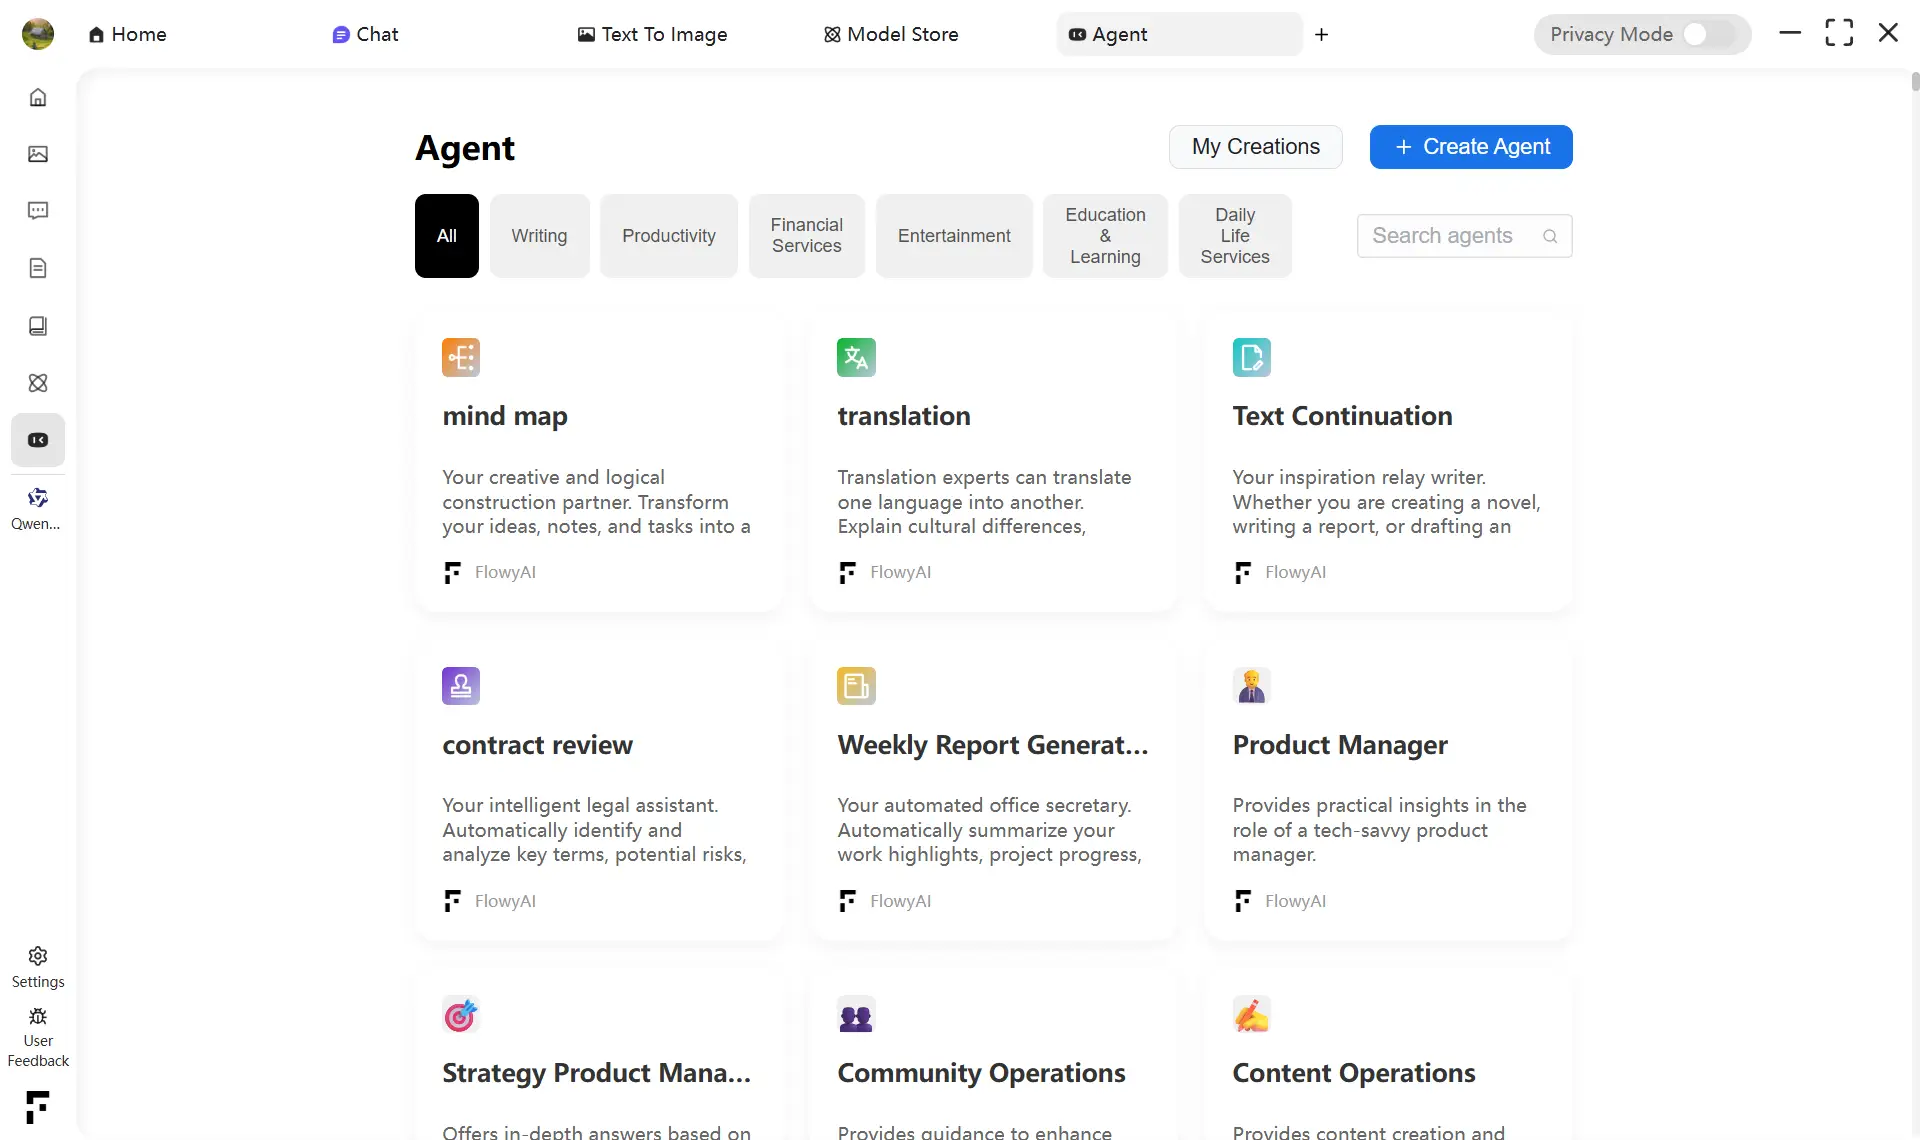Open the translation agent card
The width and height of the screenshot is (1920, 1140).
[992, 462]
